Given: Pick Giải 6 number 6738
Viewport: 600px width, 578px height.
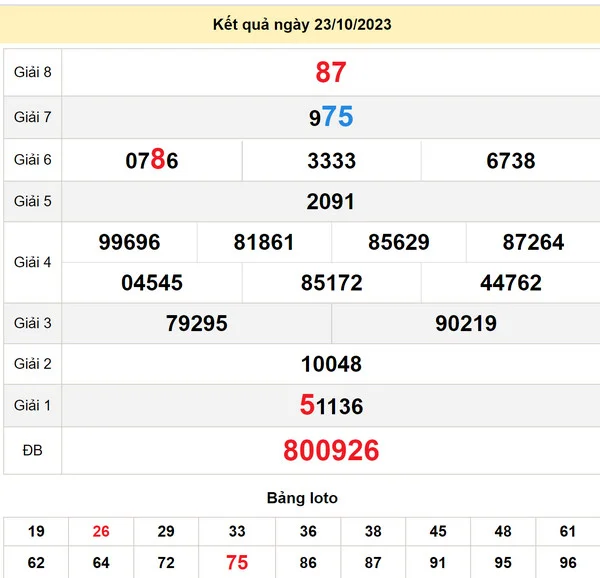Looking at the screenshot, I should [510, 160].
